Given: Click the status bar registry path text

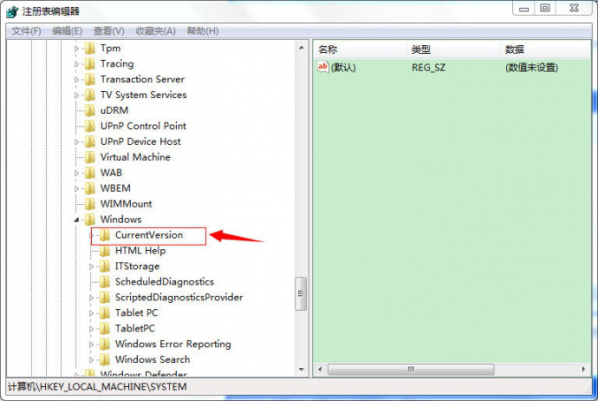Looking at the screenshot, I should pos(98,387).
